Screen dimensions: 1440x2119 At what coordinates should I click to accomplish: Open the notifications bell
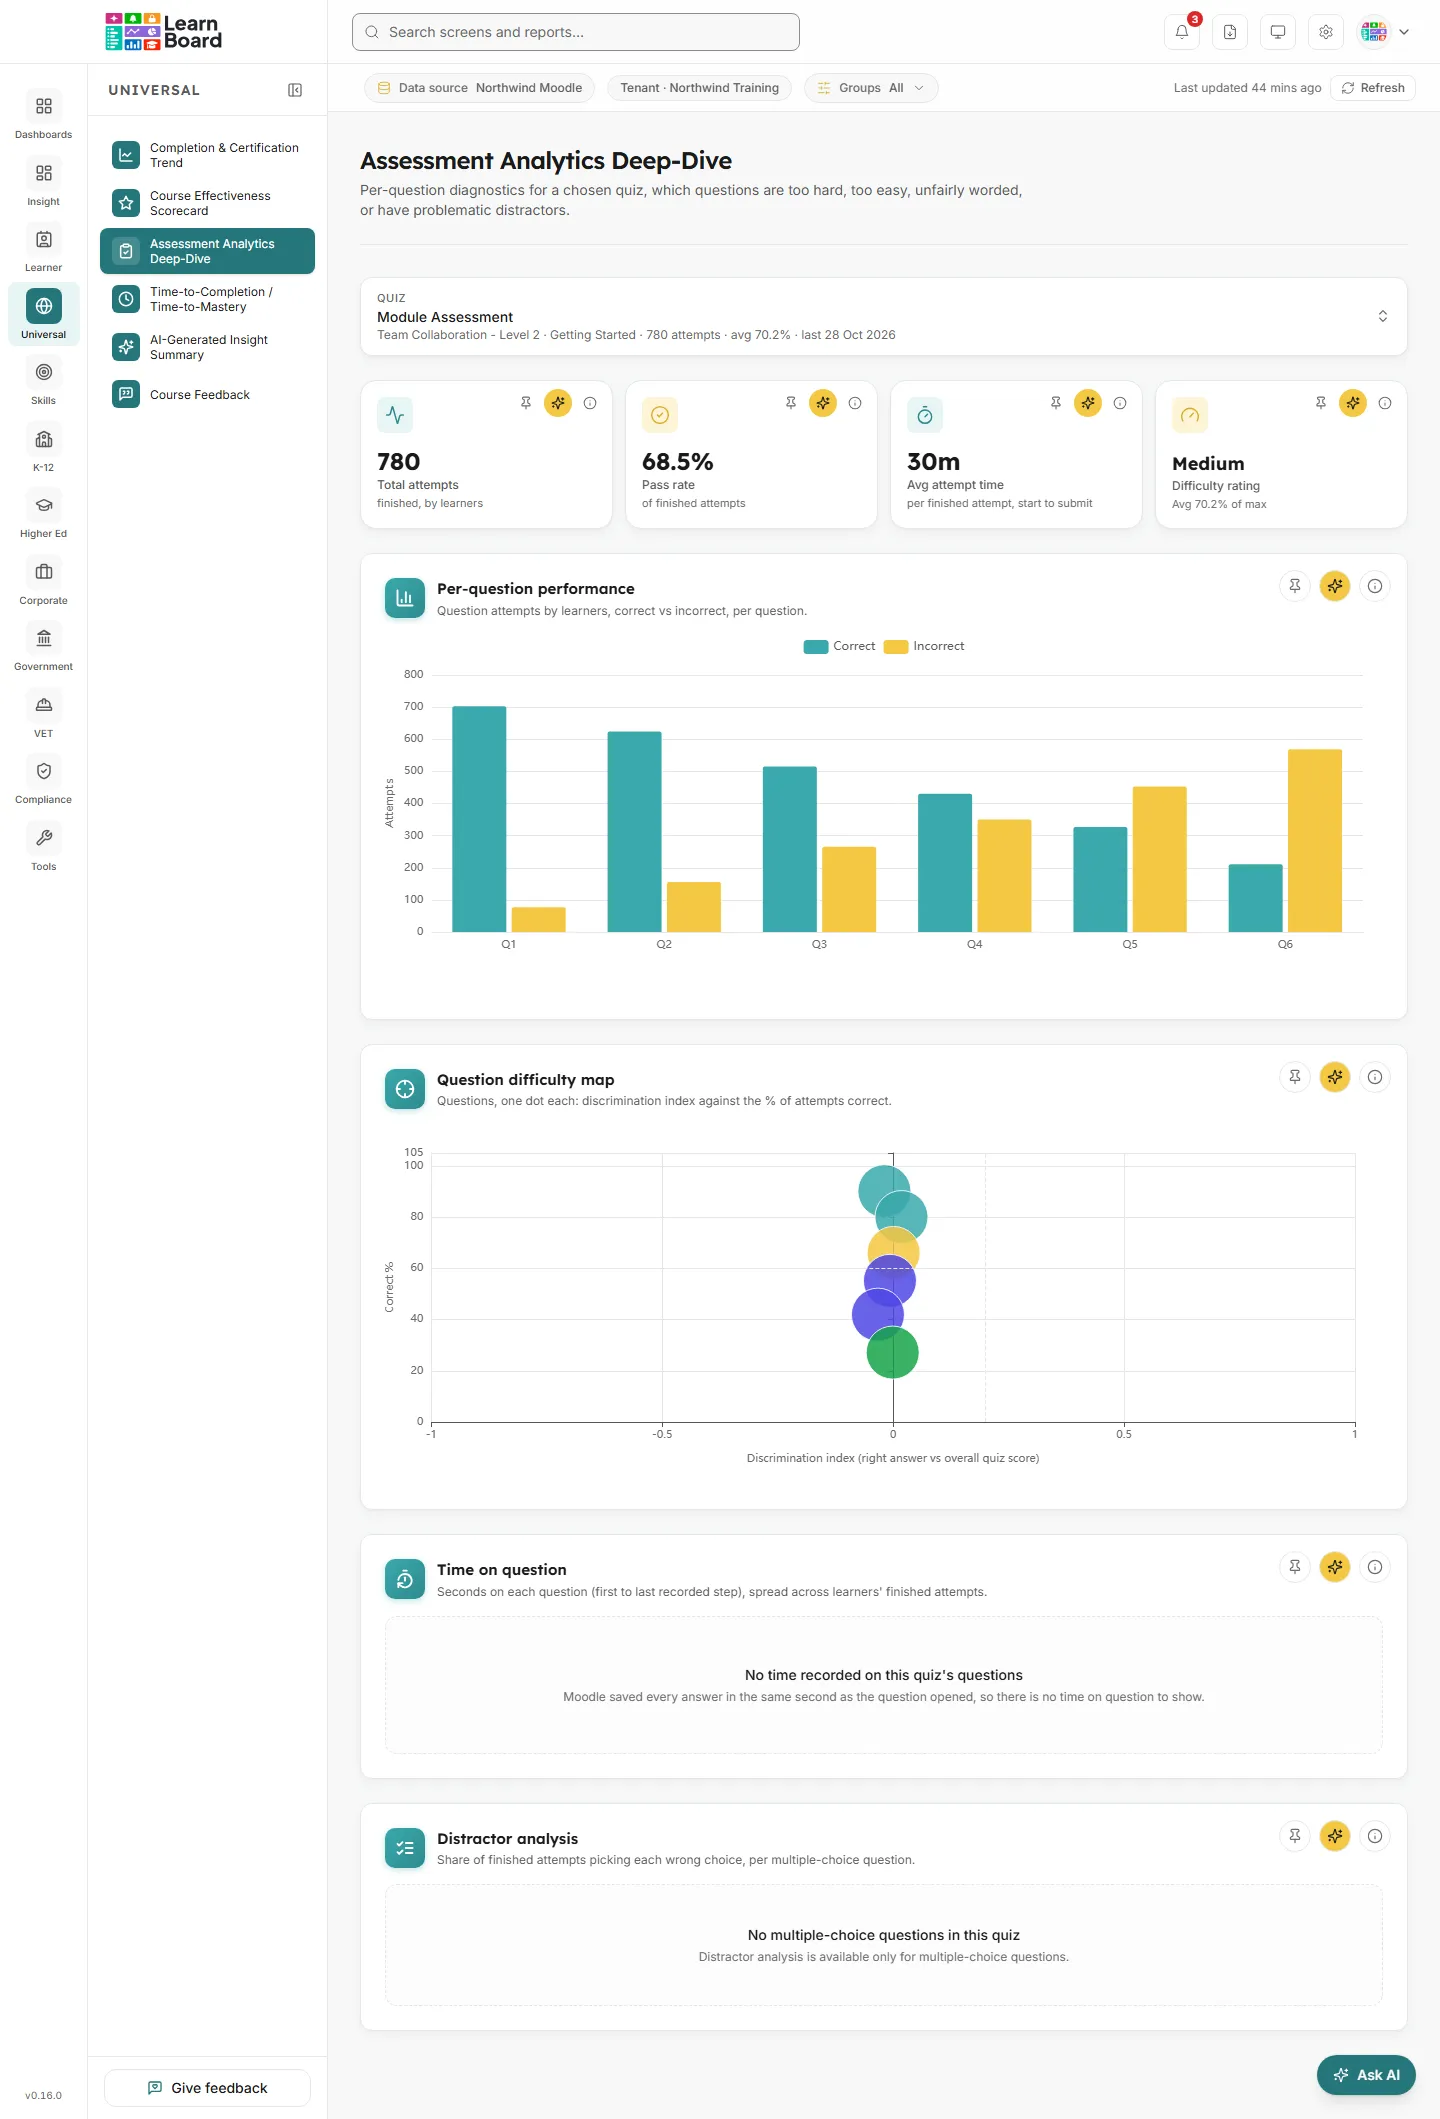pos(1182,32)
